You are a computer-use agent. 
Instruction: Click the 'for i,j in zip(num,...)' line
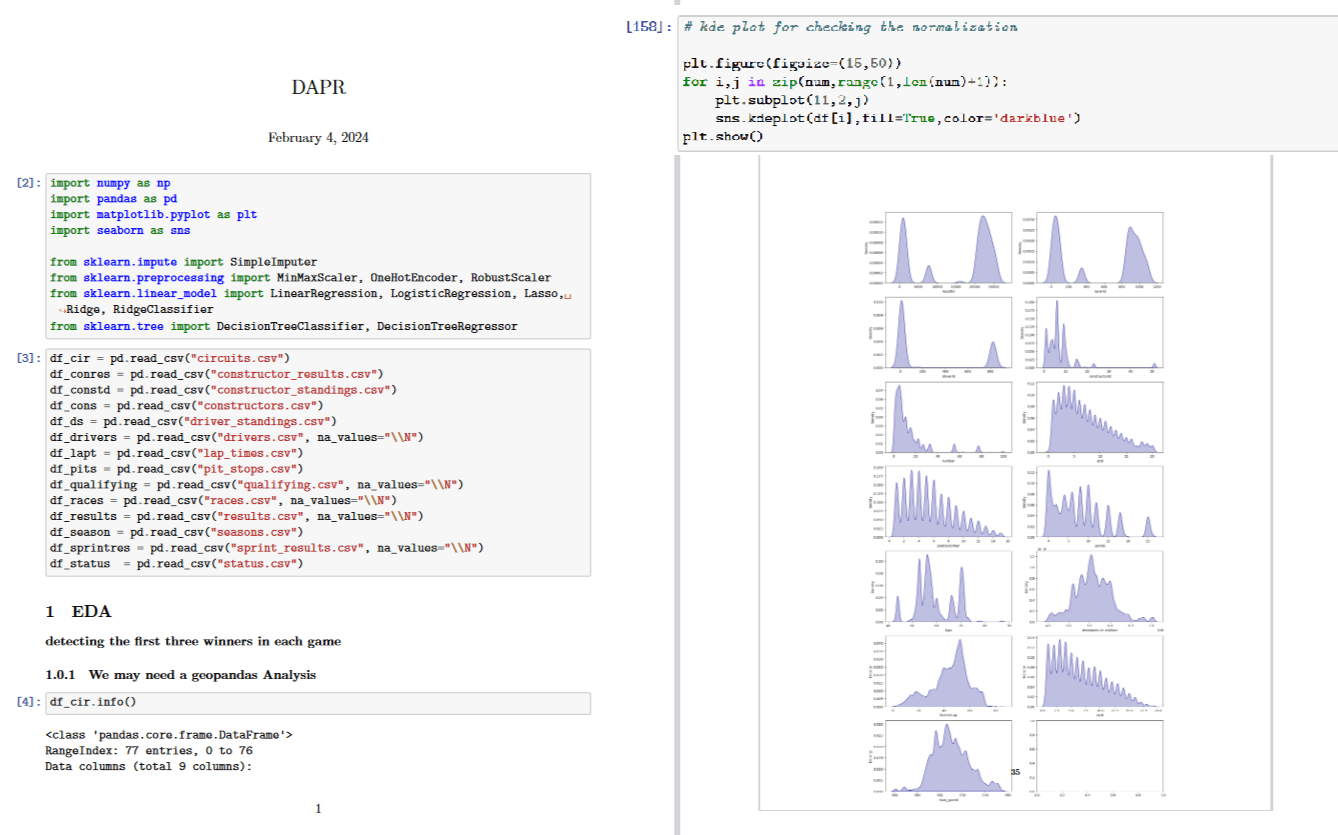click(x=845, y=82)
